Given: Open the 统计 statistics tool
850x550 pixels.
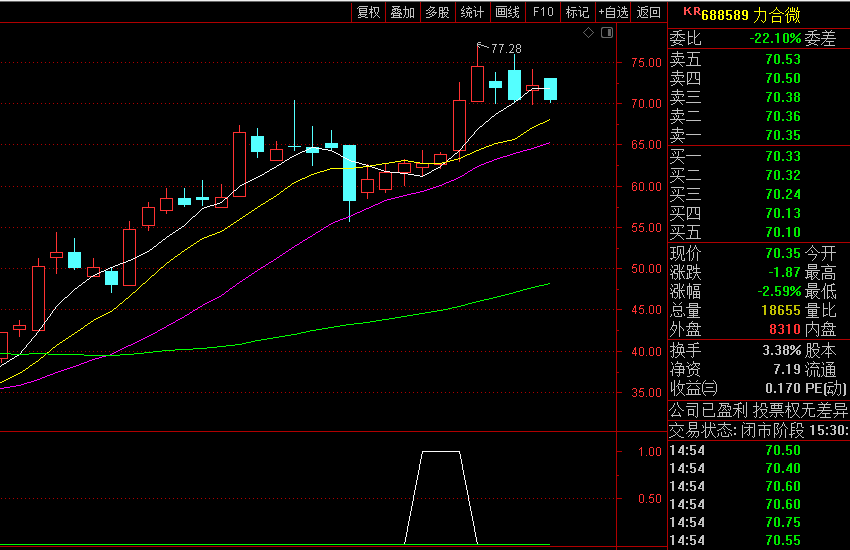Looking at the screenshot, I should coord(472,12).
